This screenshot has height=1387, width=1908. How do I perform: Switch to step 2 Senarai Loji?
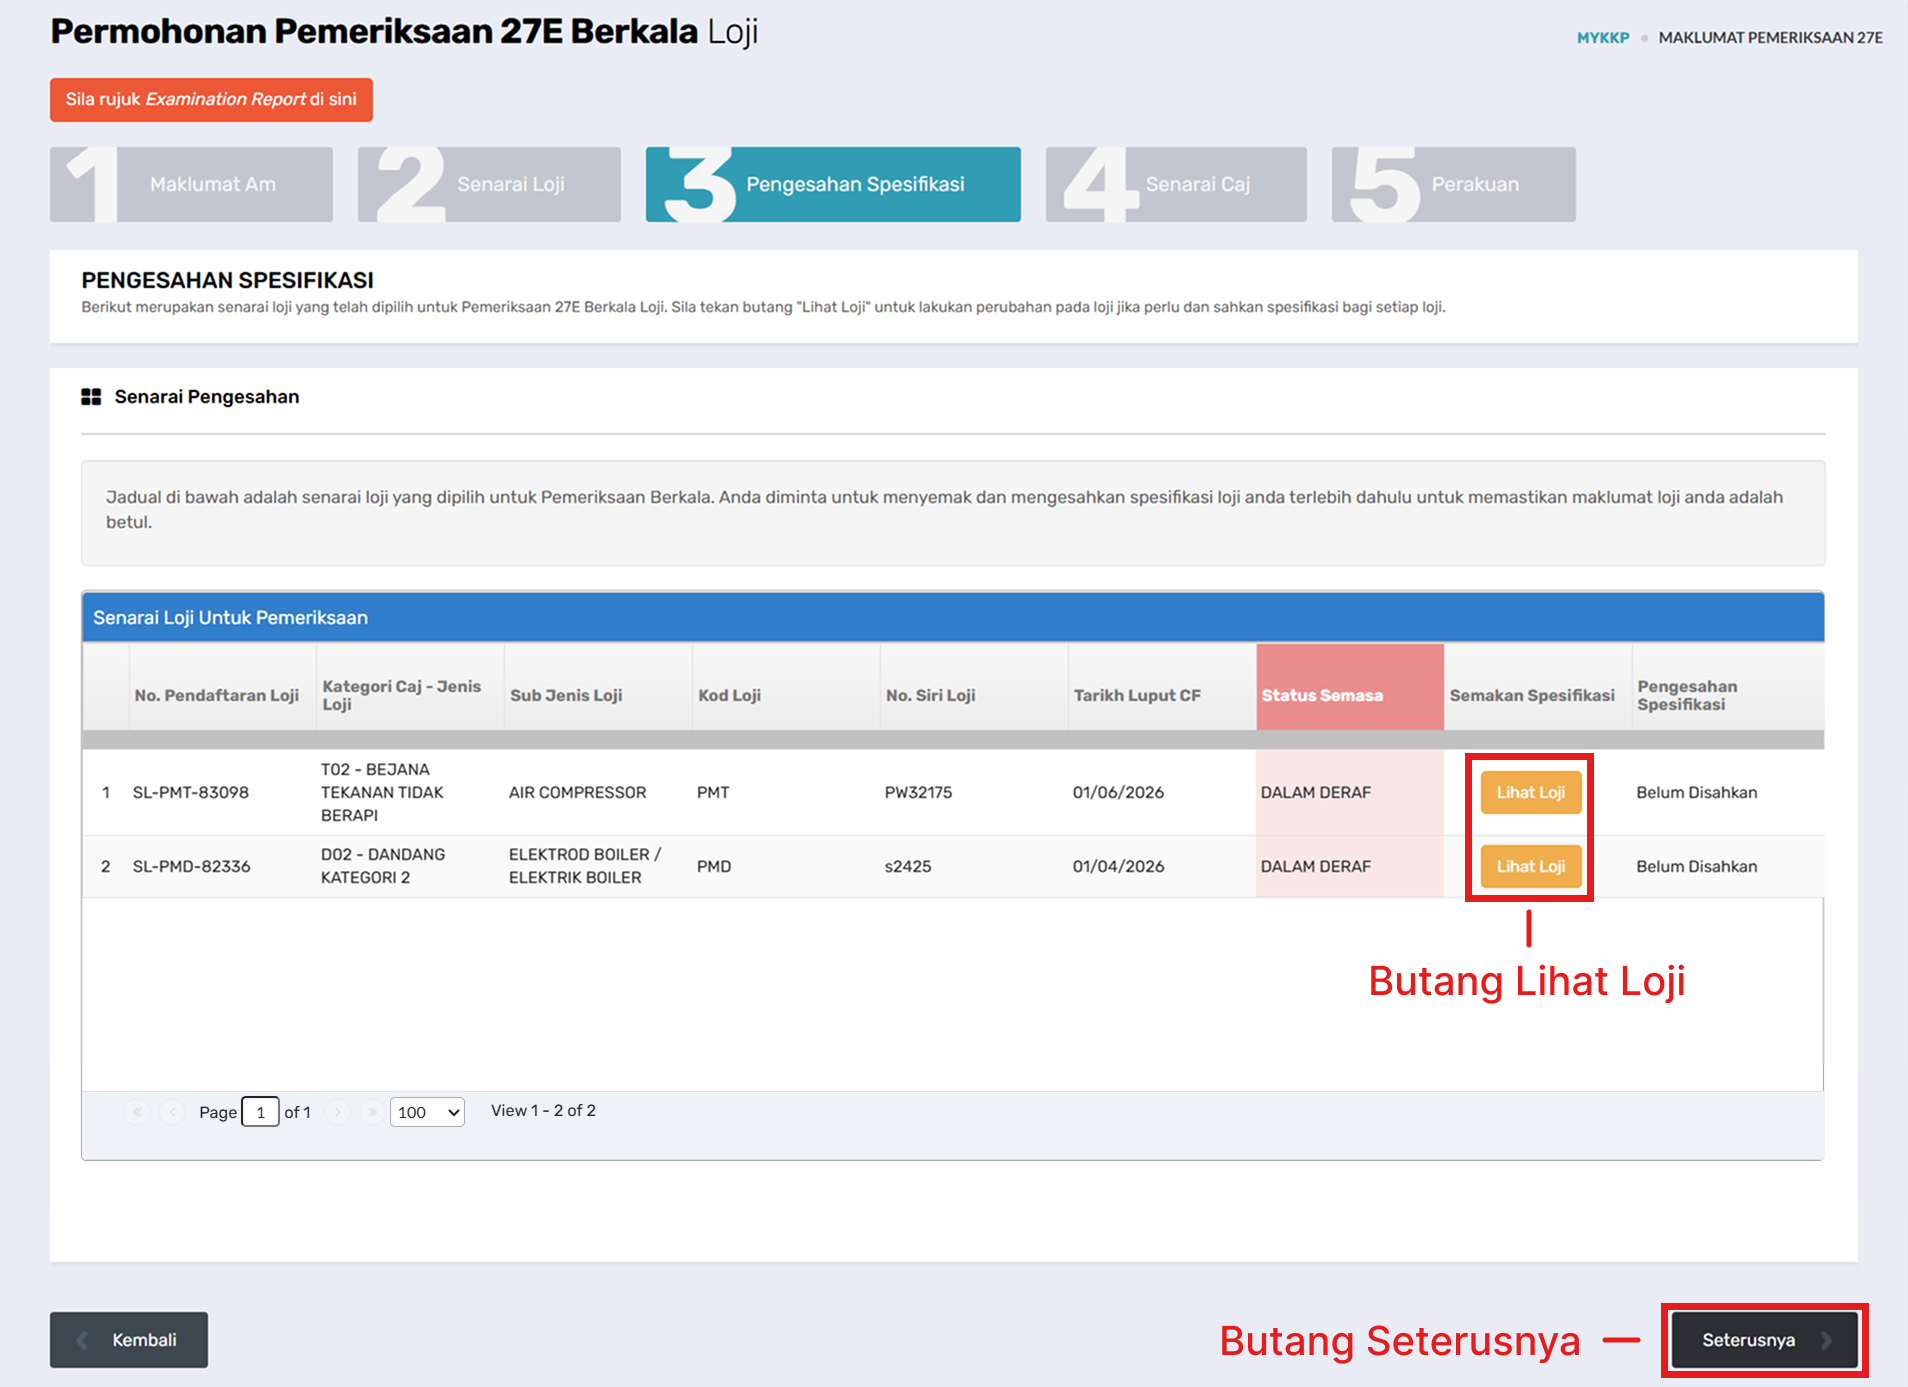tap(489, 185)
